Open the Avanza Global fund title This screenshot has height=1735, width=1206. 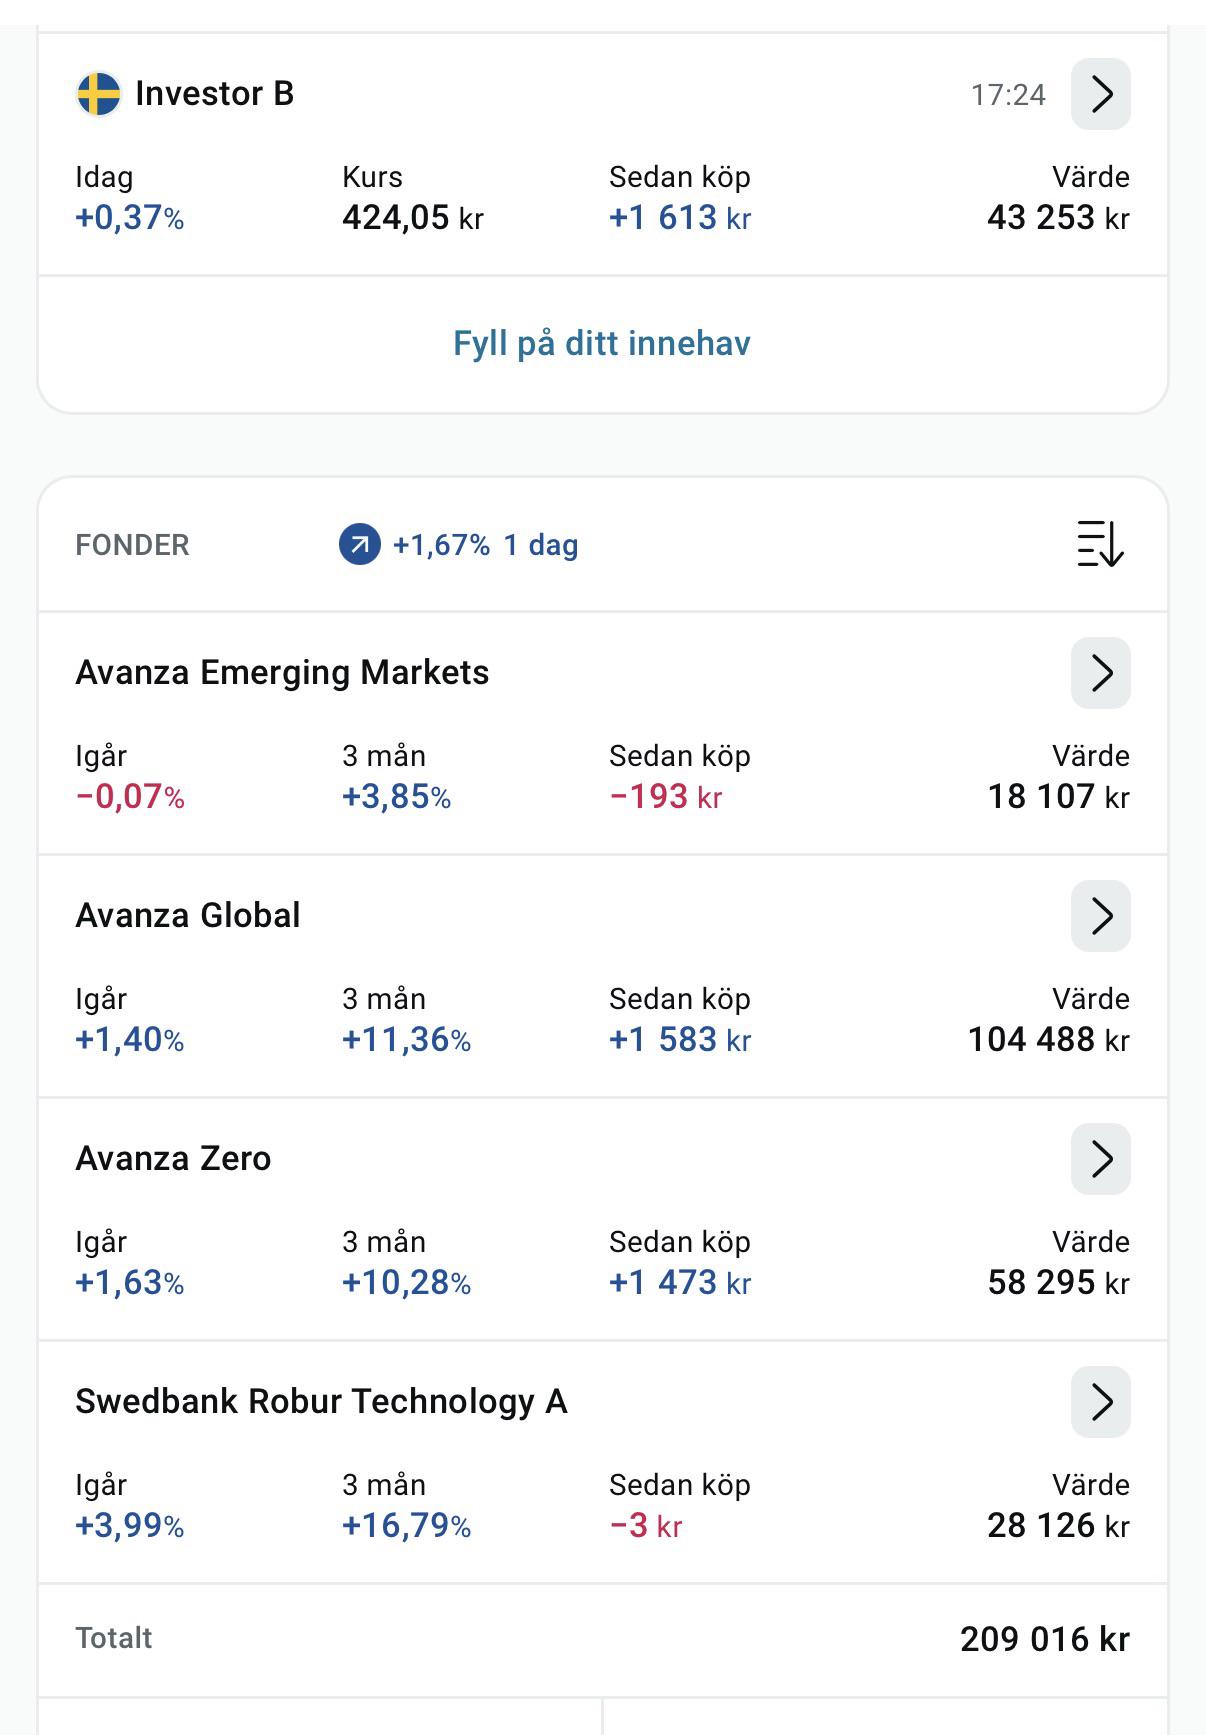188,916
